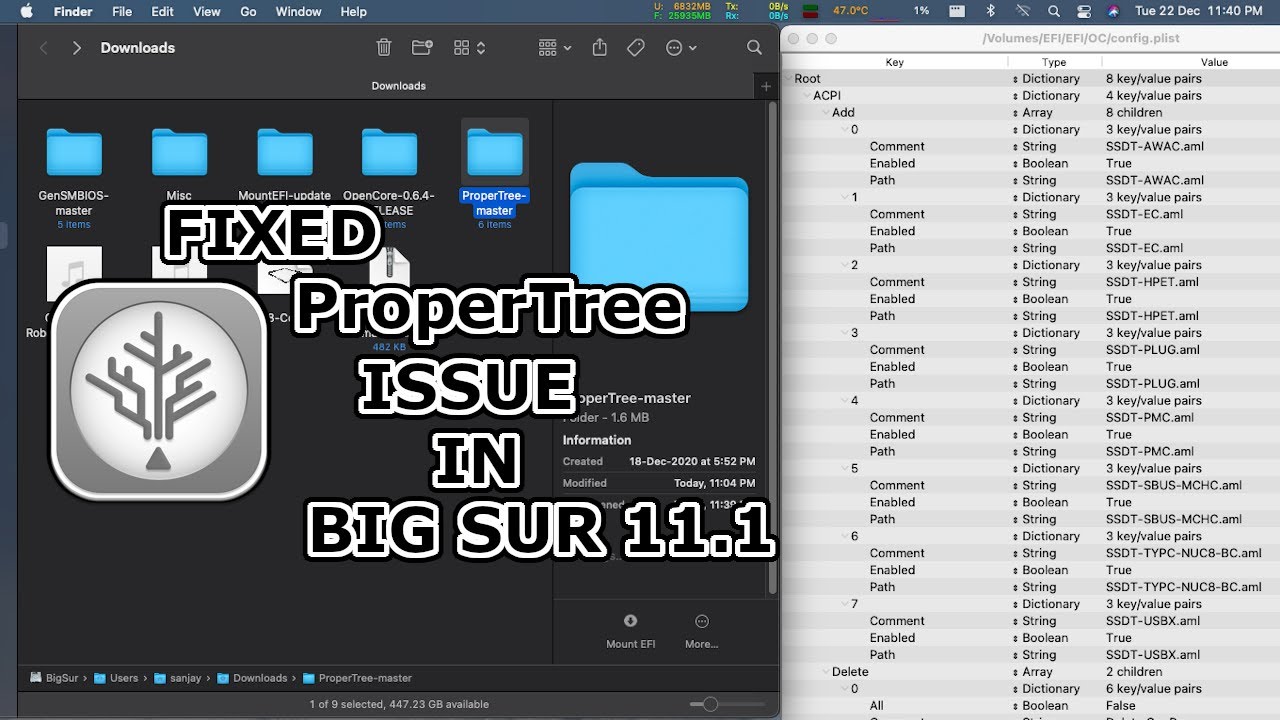
Task: Open the Apple menu
Action: [27, 11]
